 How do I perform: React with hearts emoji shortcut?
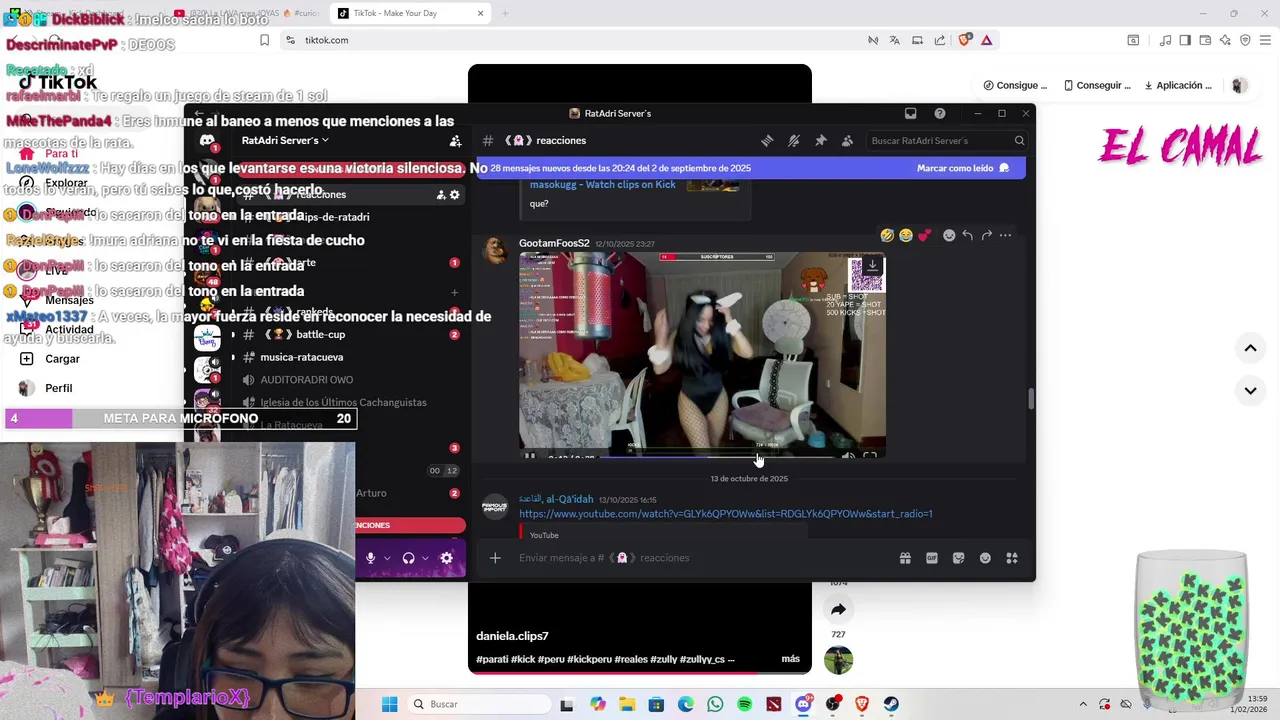[x=924, y=235]
